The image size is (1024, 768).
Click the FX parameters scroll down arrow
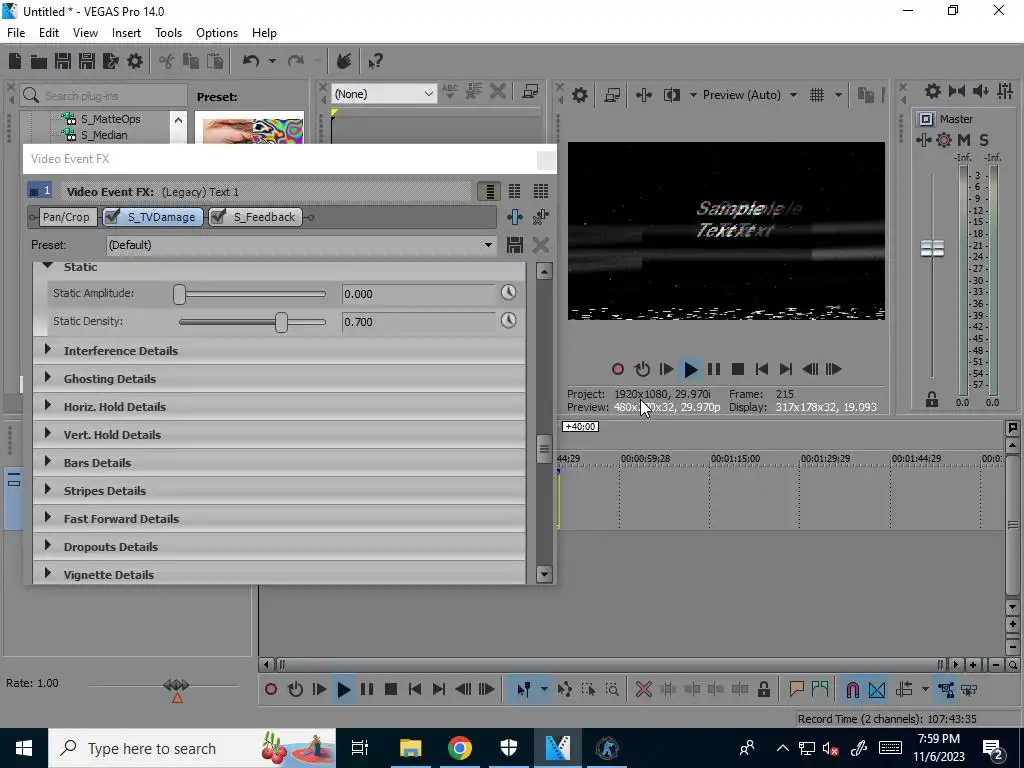click(x=544, y=574)
